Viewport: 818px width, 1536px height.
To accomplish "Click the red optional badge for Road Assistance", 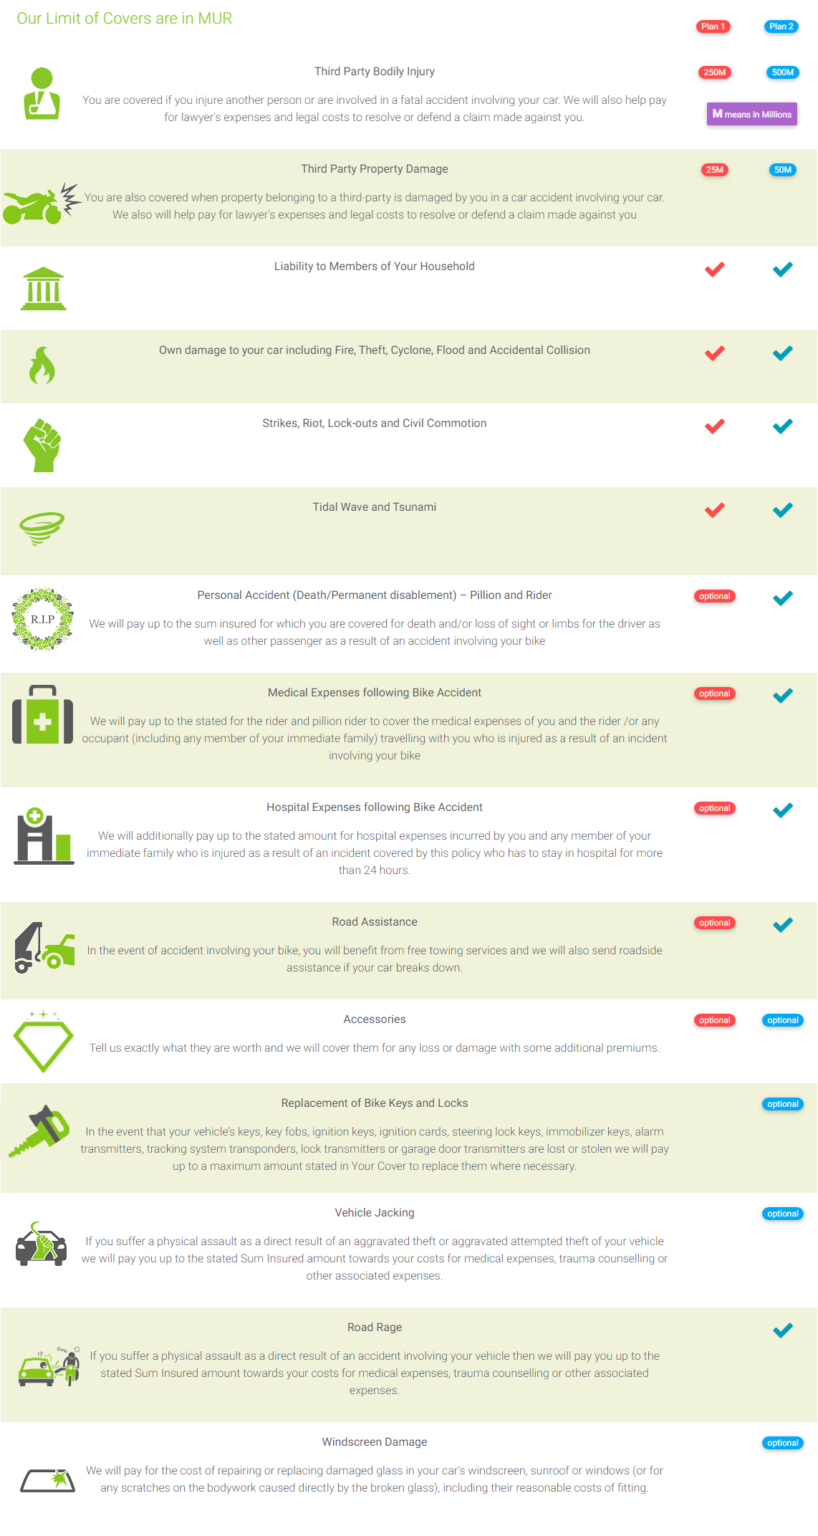I will coord(714,923).
